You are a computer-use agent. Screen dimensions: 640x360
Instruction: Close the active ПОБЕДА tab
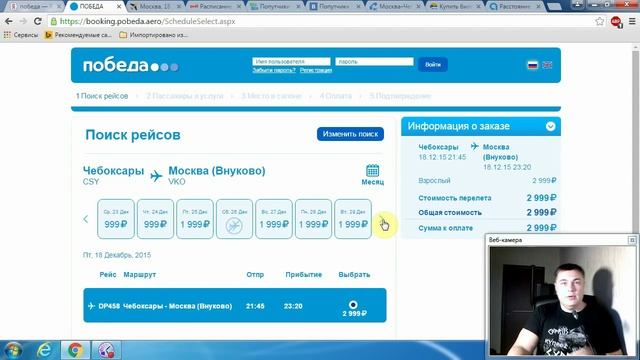119,7
